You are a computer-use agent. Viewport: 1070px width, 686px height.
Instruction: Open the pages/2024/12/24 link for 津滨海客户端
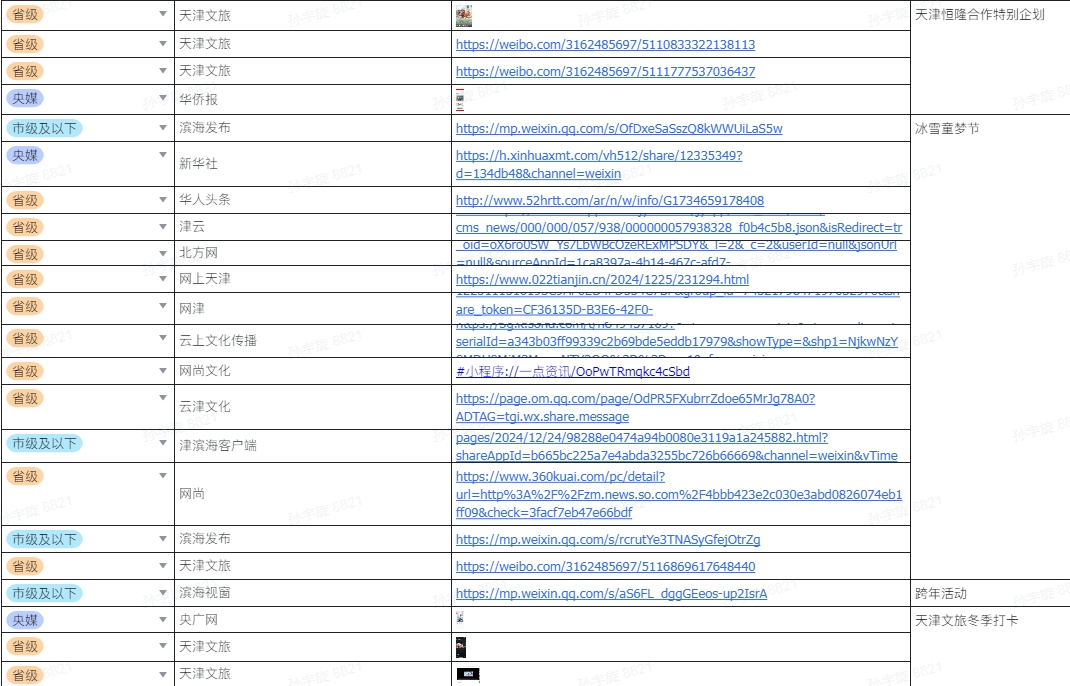tap(677, 446)
